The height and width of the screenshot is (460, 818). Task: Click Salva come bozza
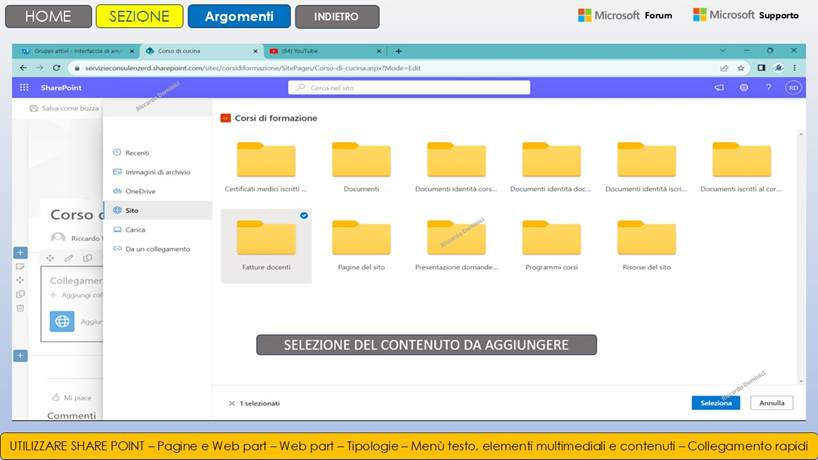tap(64, 108)
